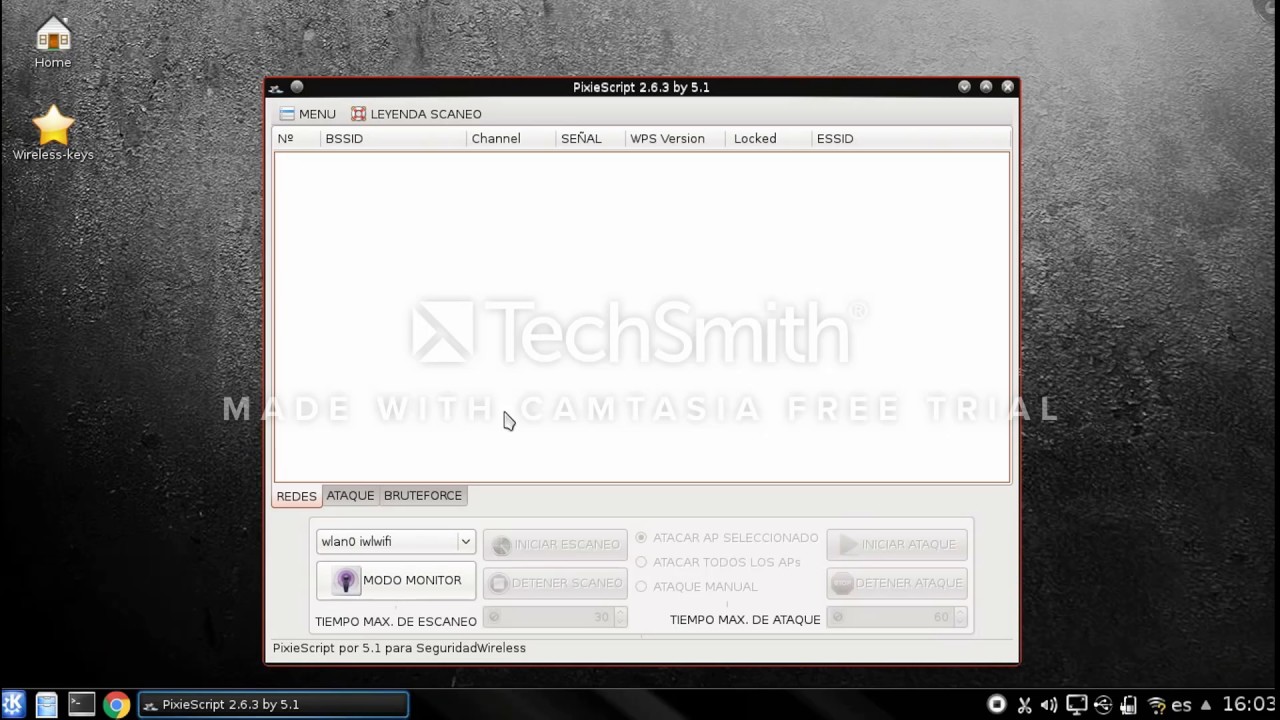Click 'TIEMPO MAX. DE ESCANEO' label
The image size is (1280, 720).
[x=396, y=622]
